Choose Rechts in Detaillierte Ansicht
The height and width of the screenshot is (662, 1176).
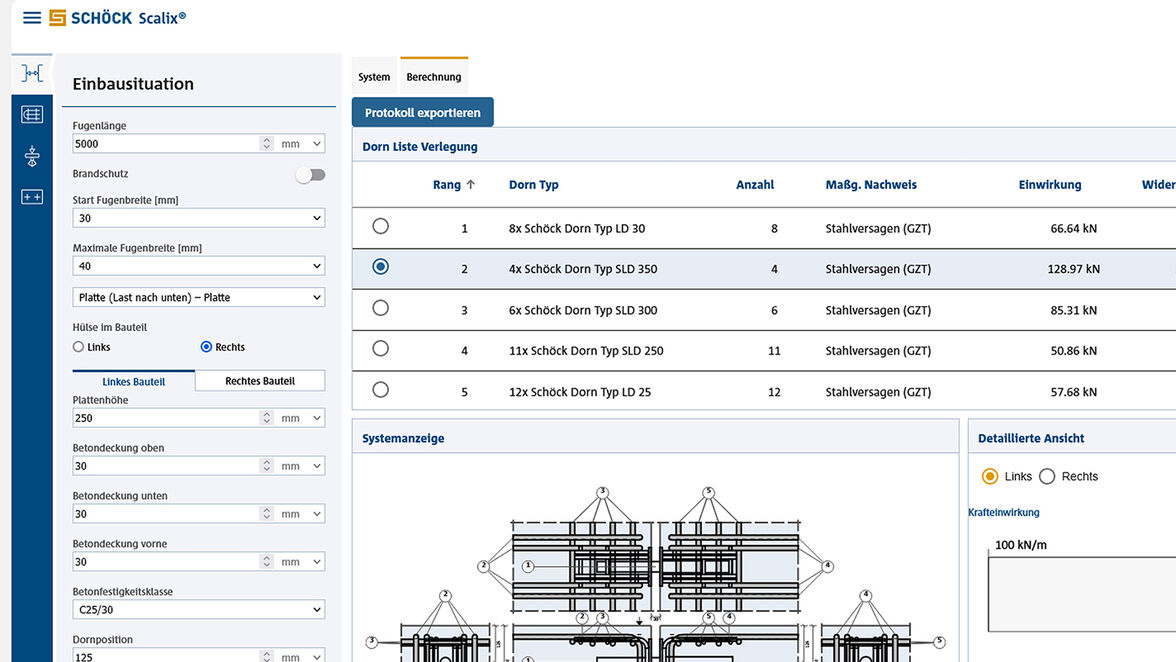tap(1047, 477)
